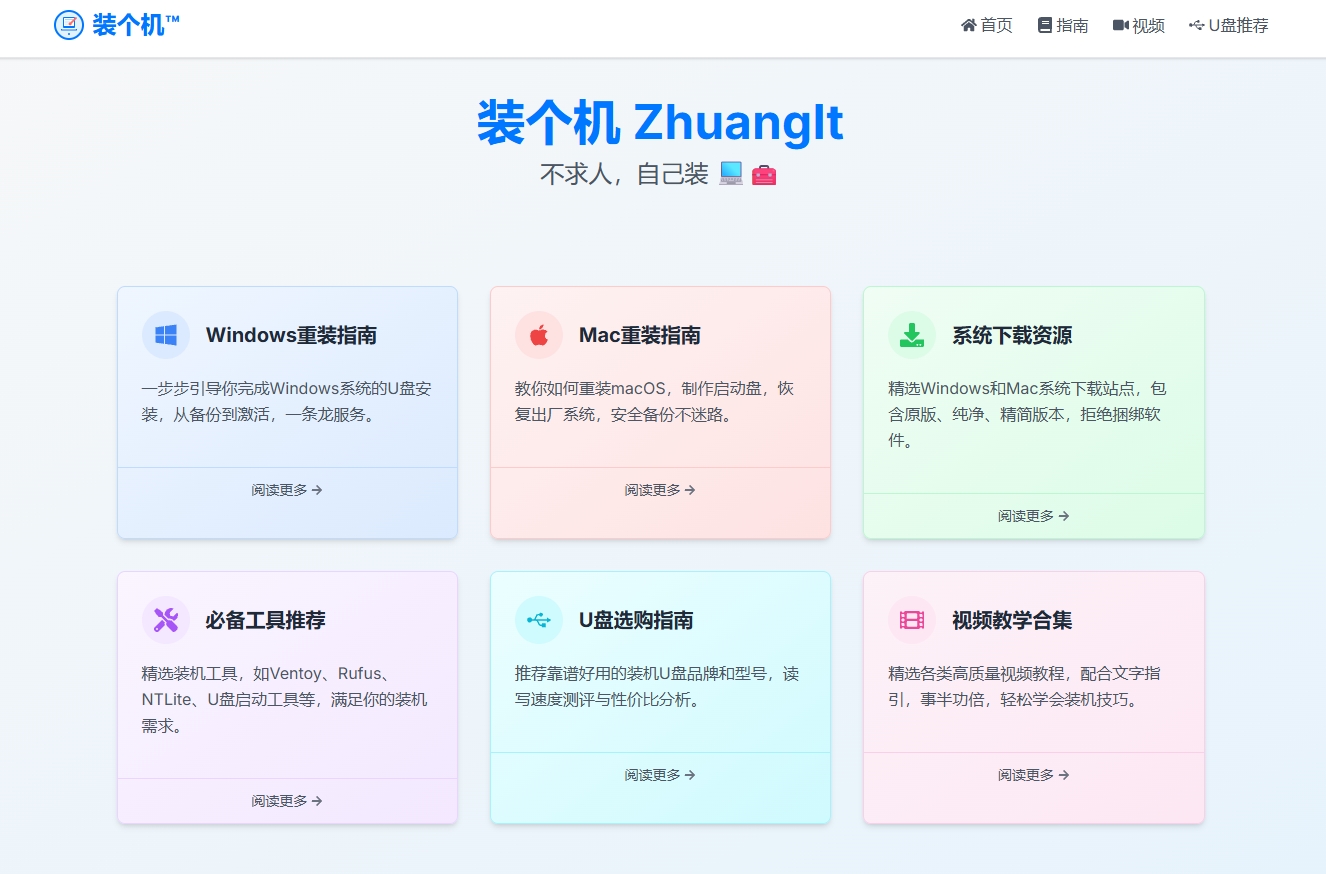Screen dimensions: 1326x874
Task: Click the USB icon on U盘选购指南 card
Action: (538, 619)
